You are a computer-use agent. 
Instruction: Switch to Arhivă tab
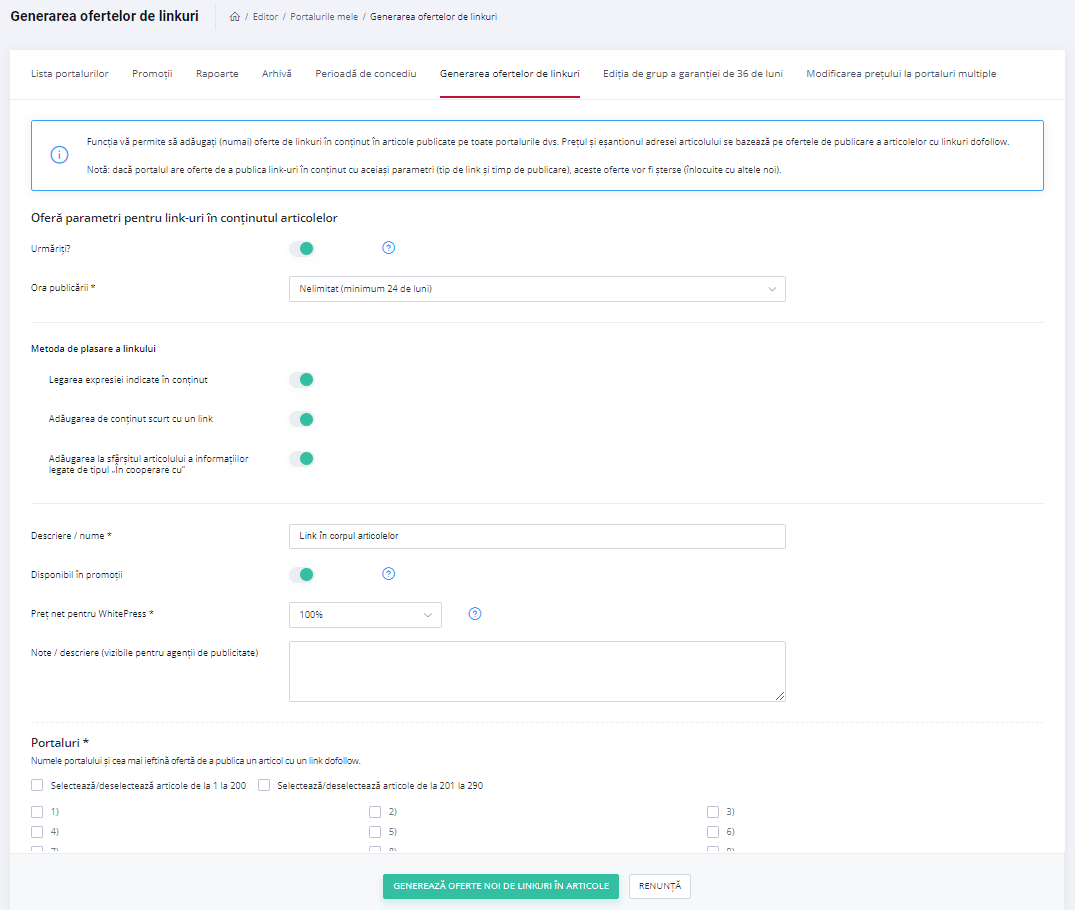click(277, 73)
